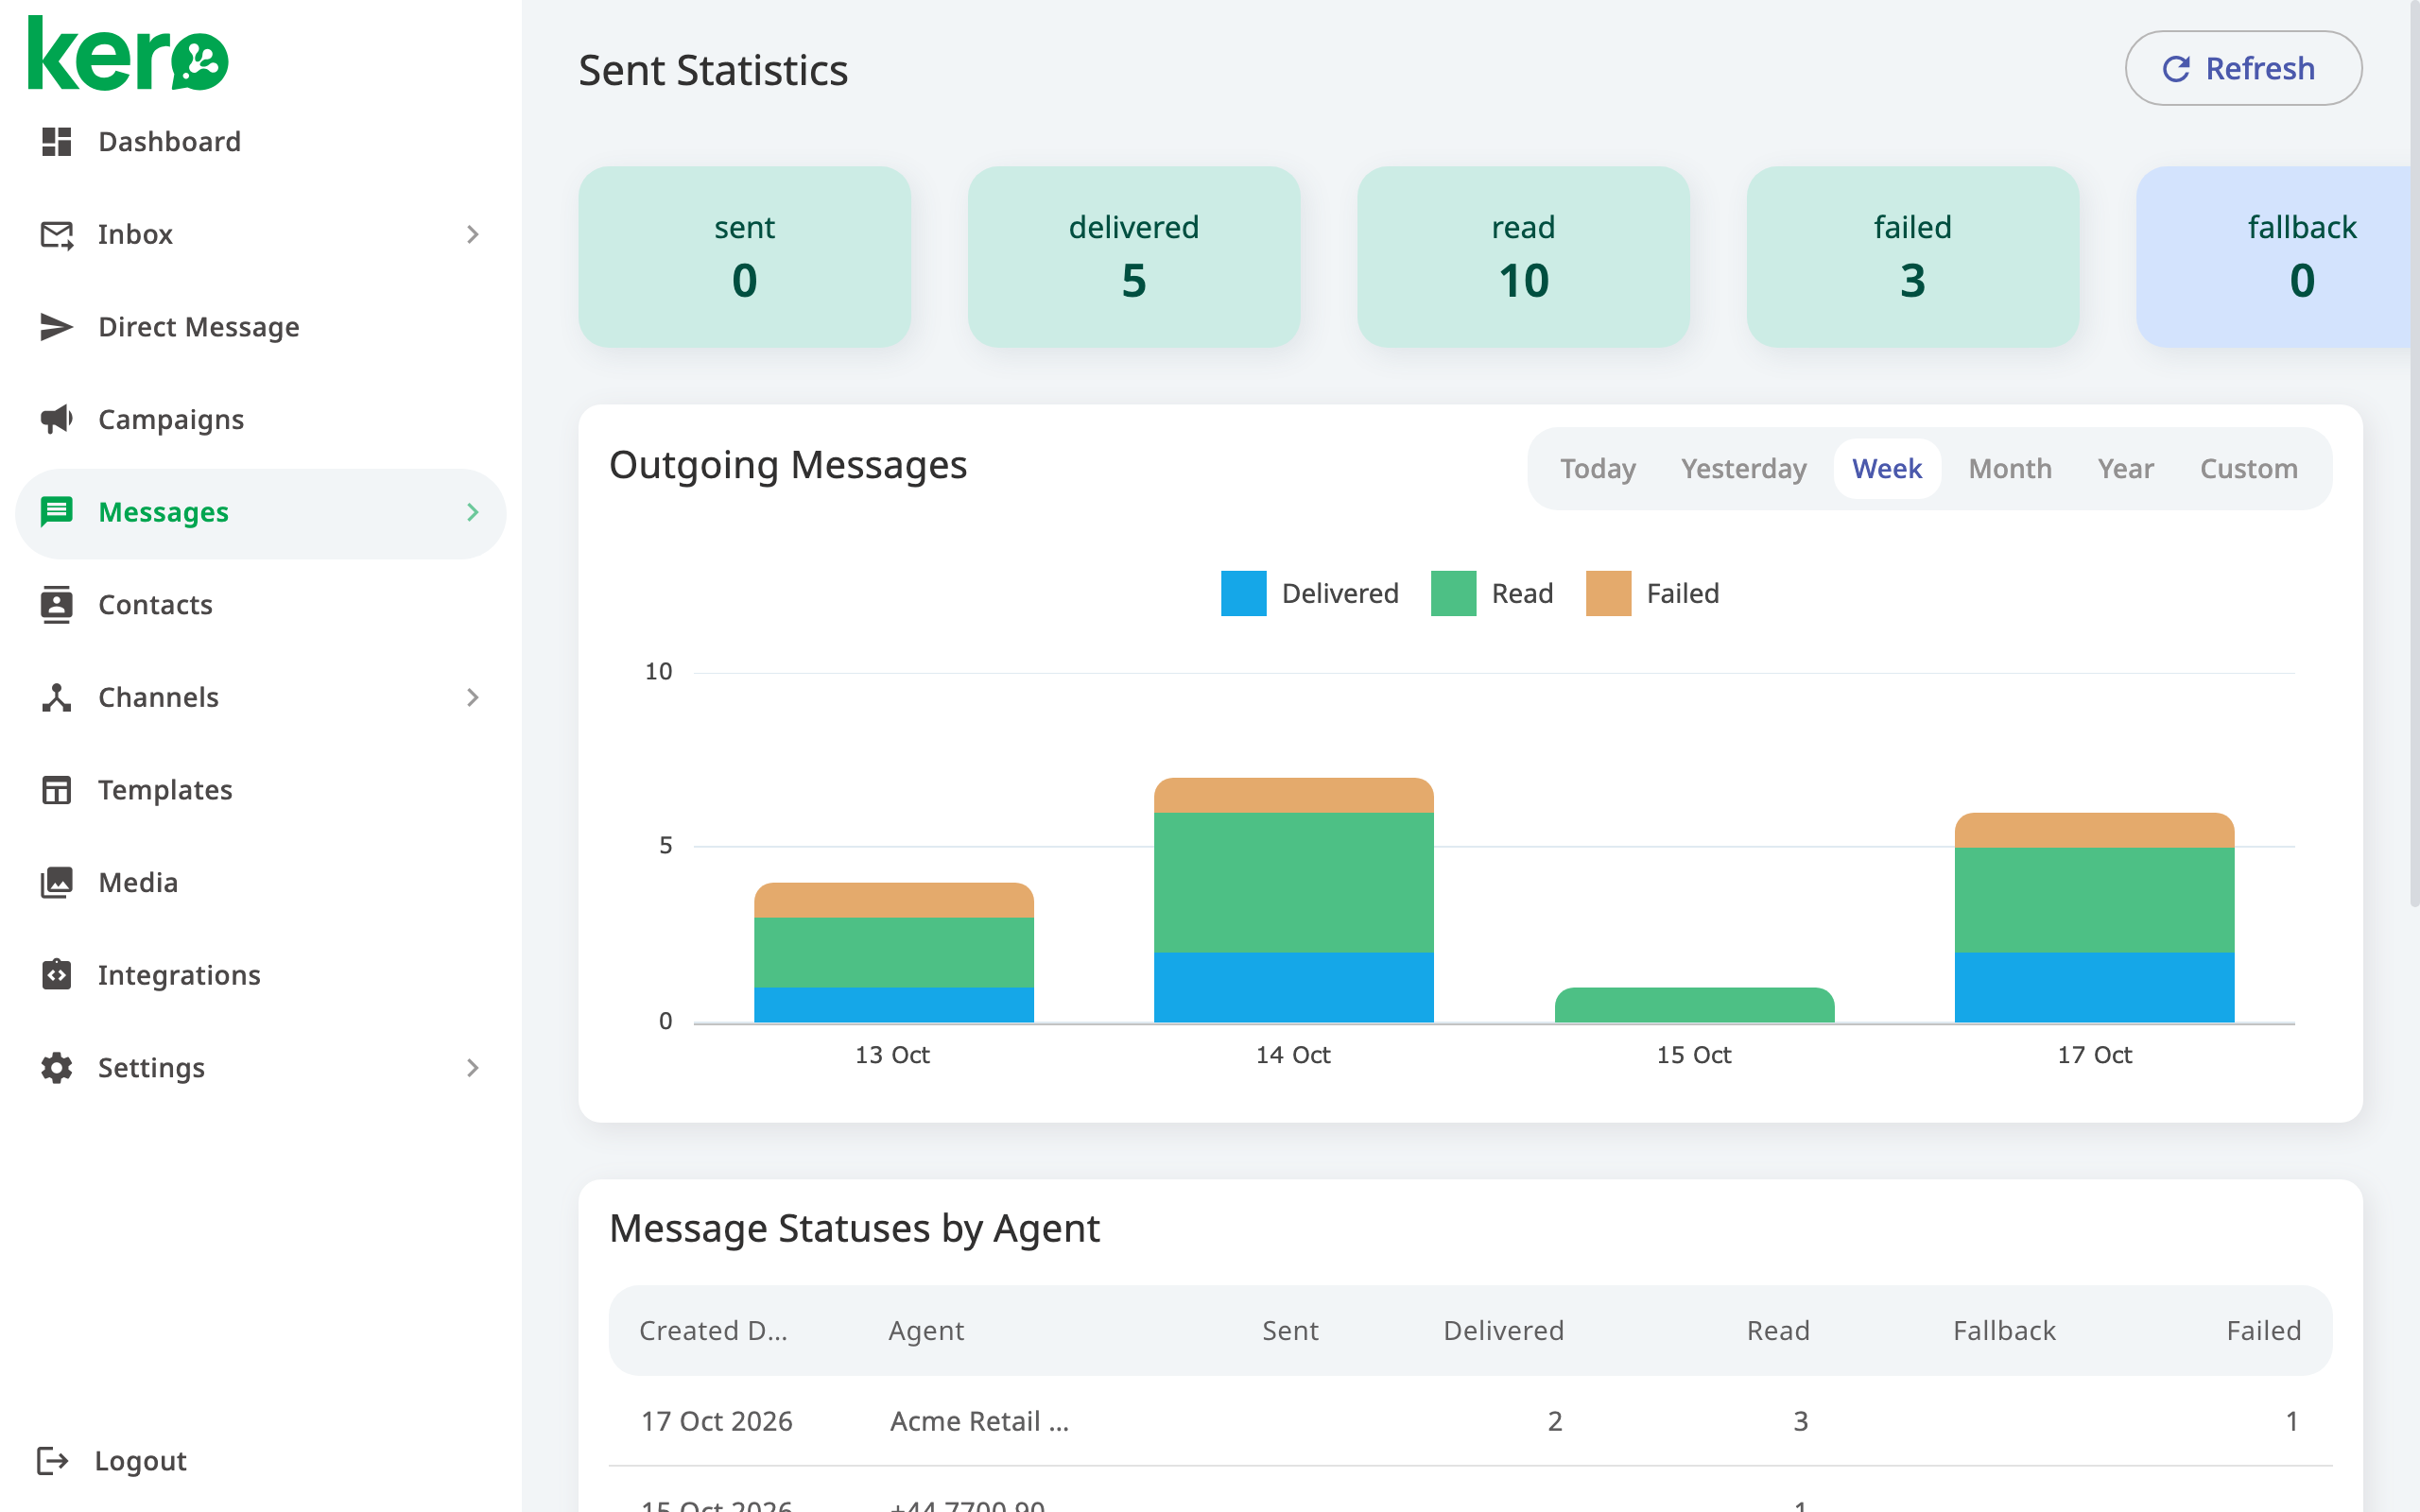The height and width of the screenshot is (1512, 2420).
Task: Click the 17 Oct delivered bar segment
Action: tap(2094, 987)
